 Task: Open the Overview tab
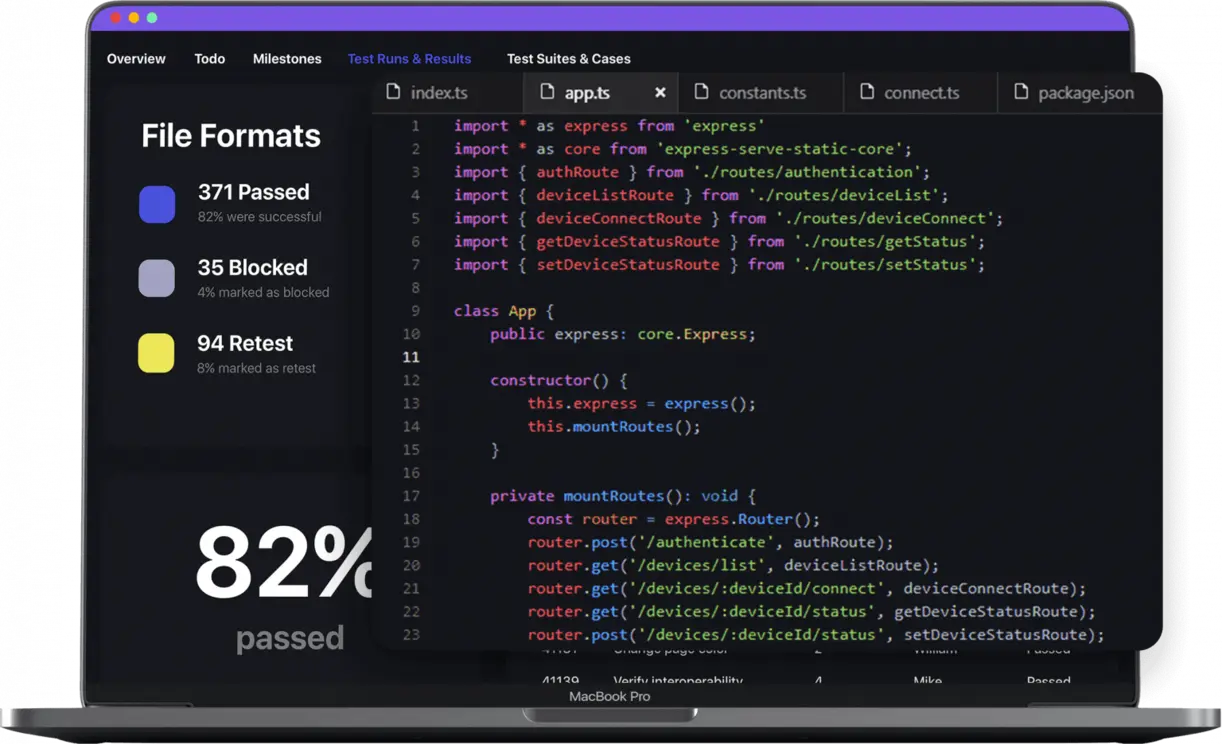coord(136,59)
